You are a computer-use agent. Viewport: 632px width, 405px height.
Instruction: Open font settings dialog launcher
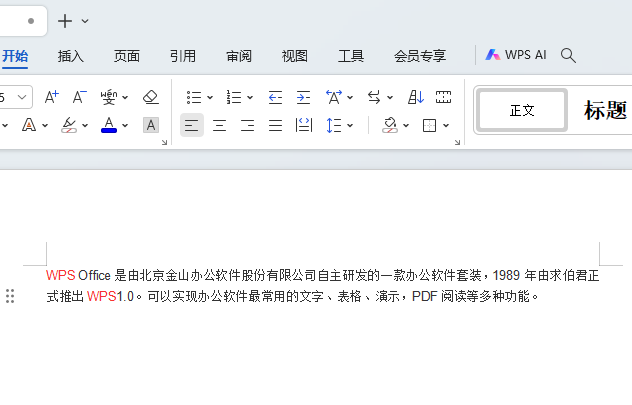[x=164, y=142]
